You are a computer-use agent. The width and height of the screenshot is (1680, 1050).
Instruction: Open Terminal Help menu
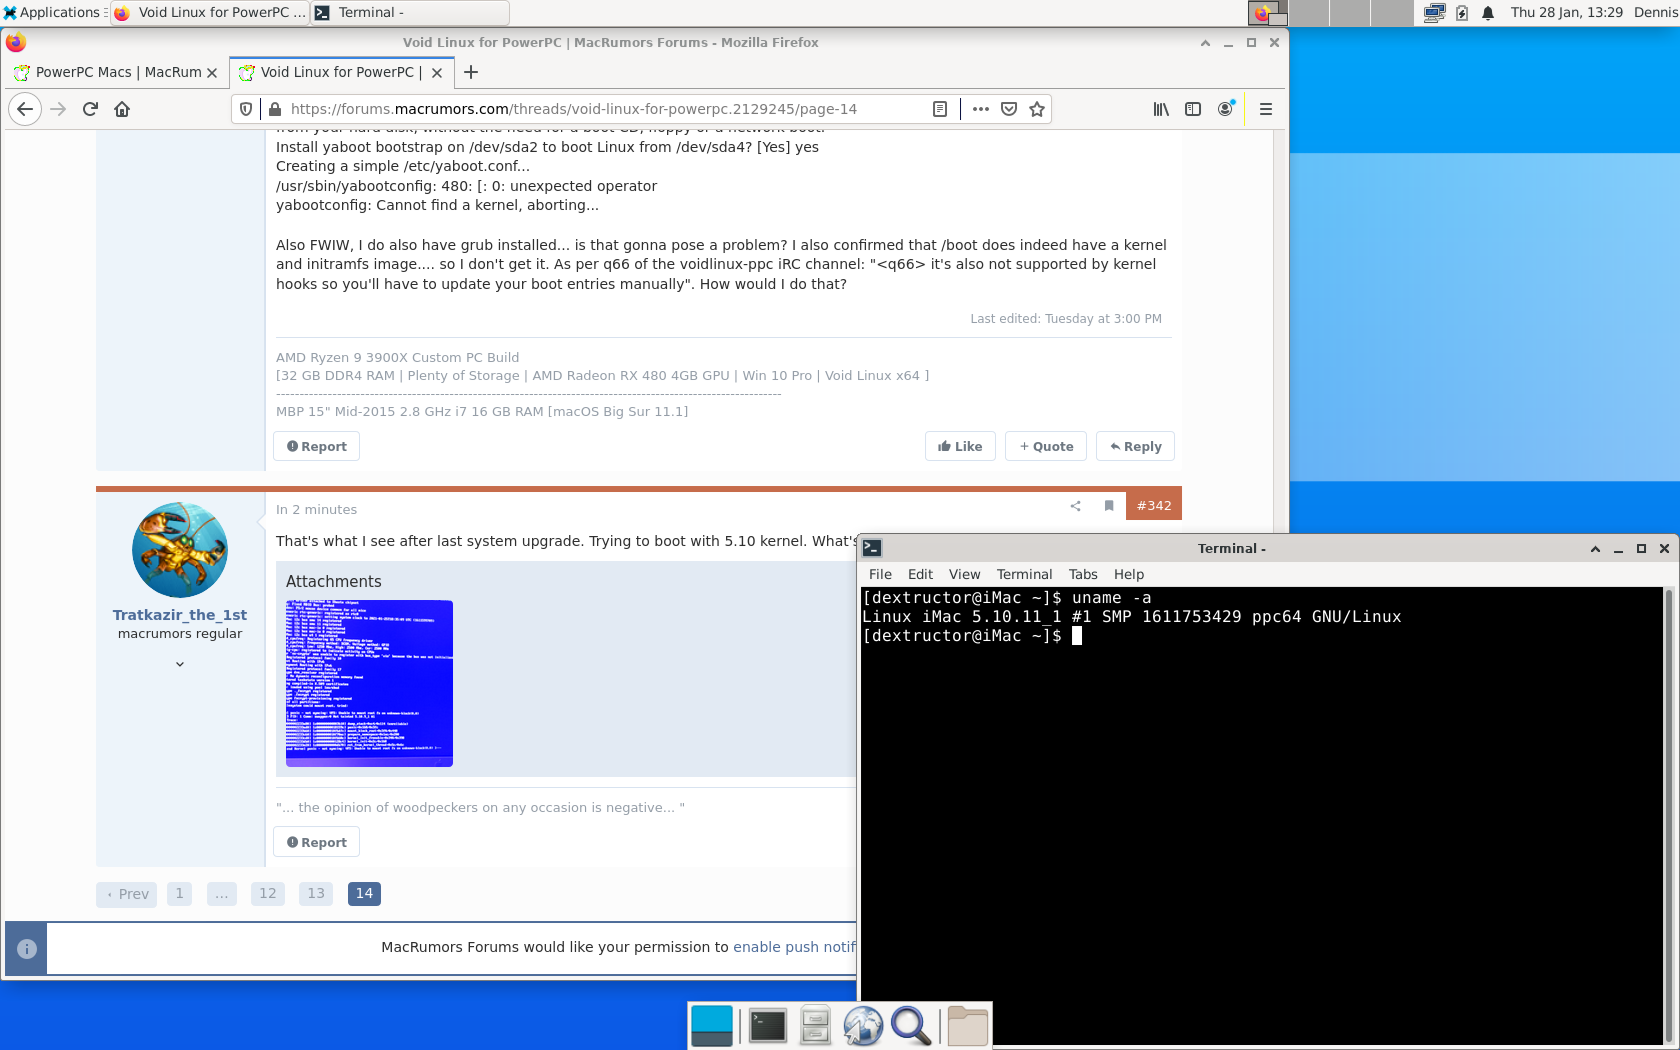pyautogui.click(x=1129, y=574)
